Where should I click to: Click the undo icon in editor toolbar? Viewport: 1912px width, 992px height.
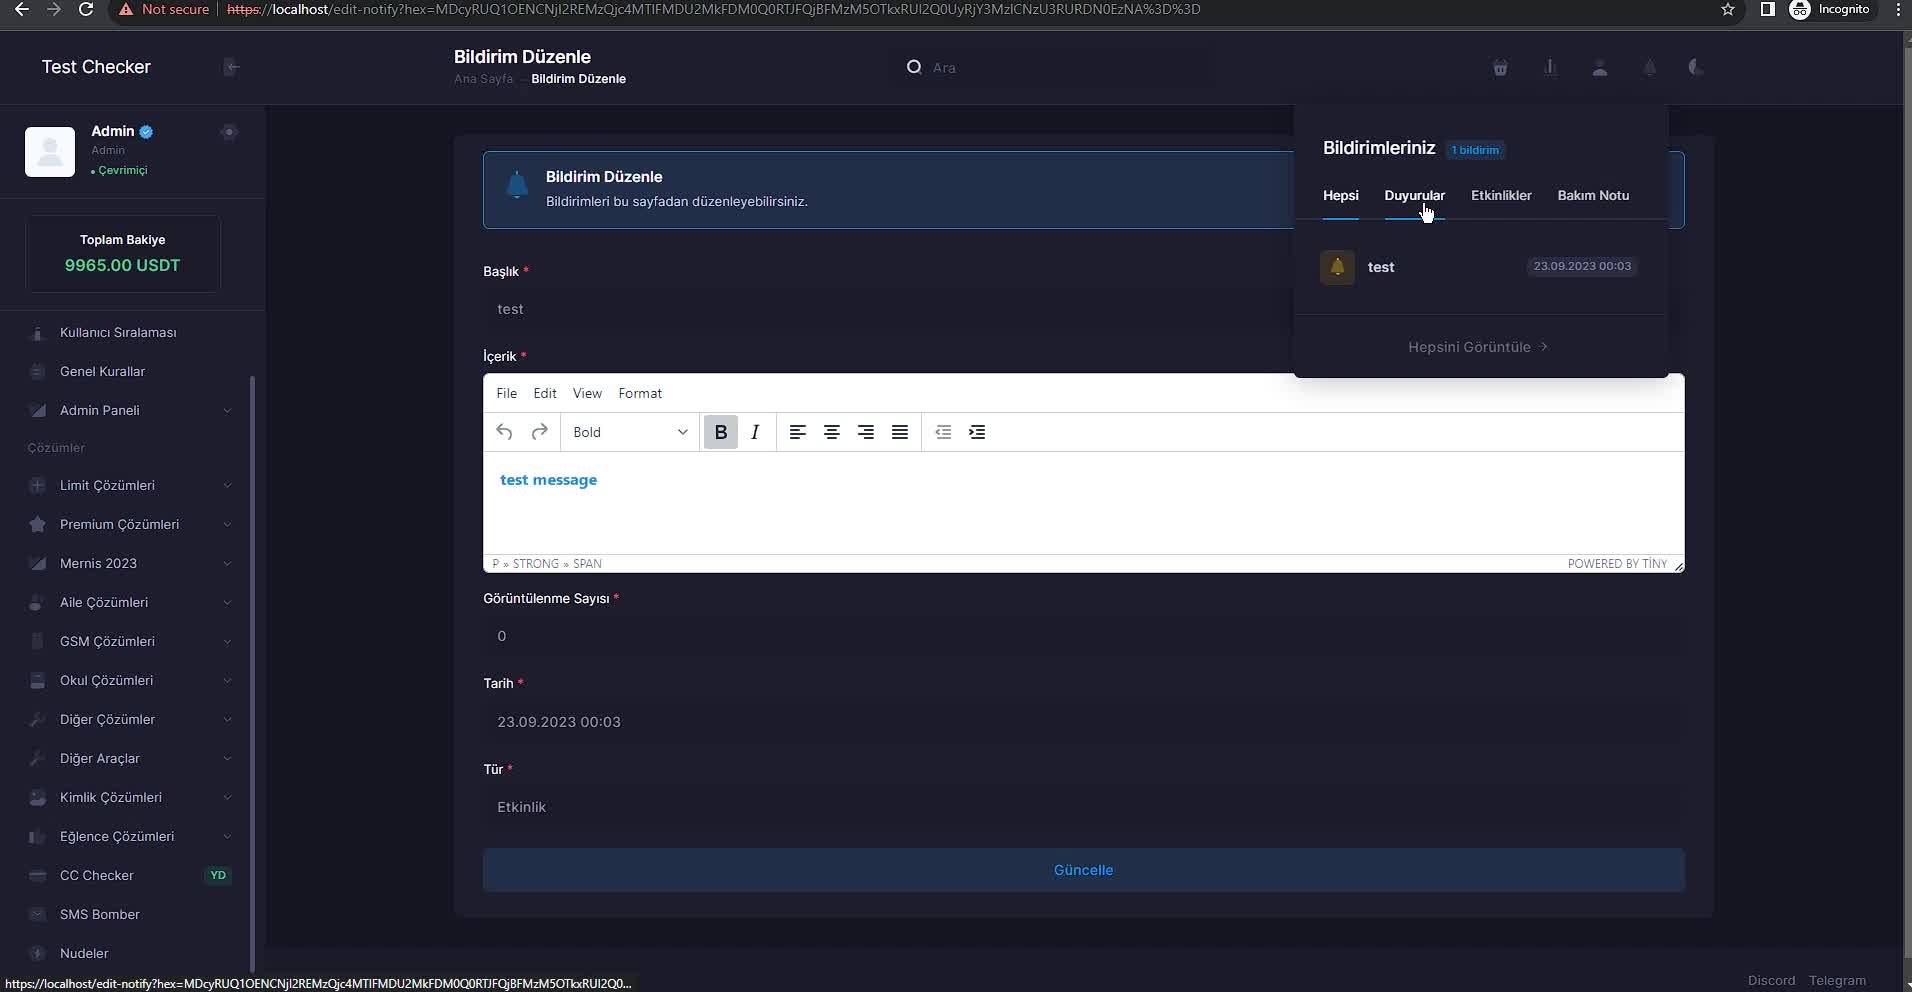[x=504, y=432]
